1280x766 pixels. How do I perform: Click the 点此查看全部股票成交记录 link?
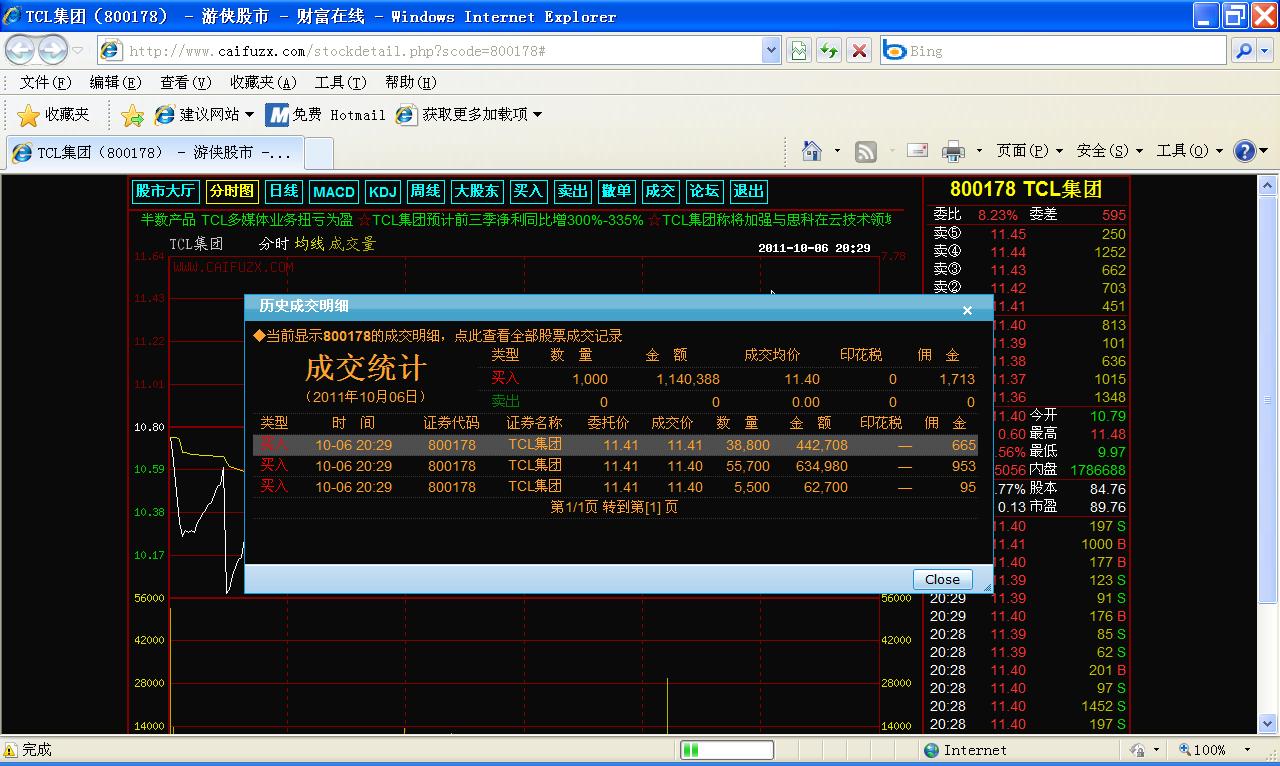tap(538, 336)
